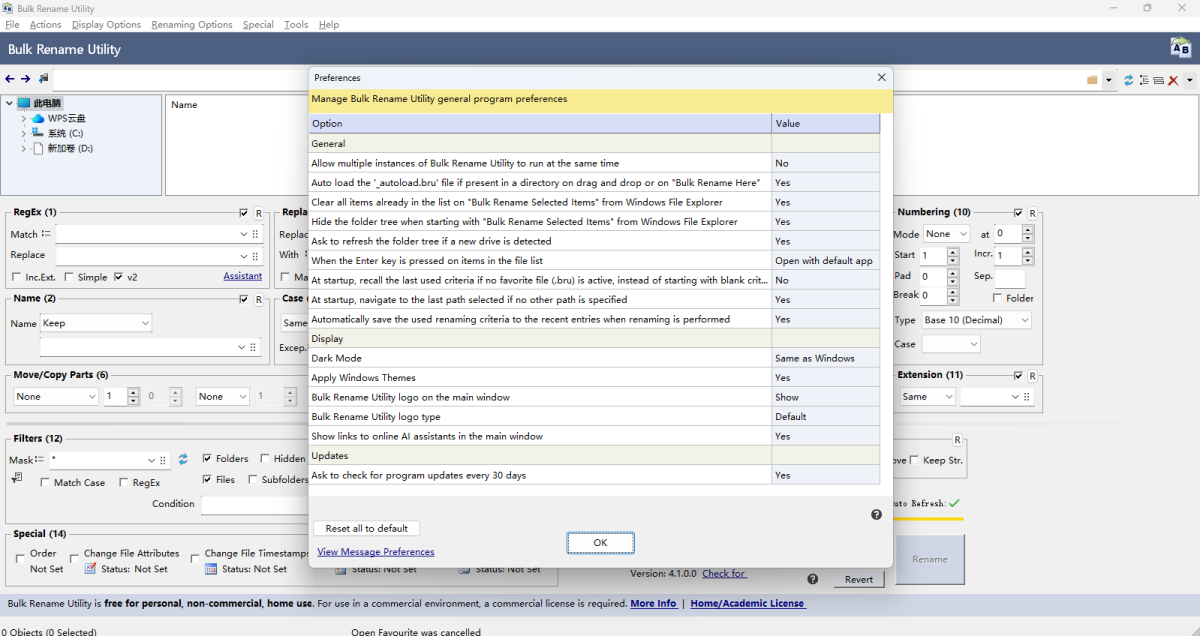Click the help question mark in Preferences dialog
1200x636 pixels.
coord(876,514)
